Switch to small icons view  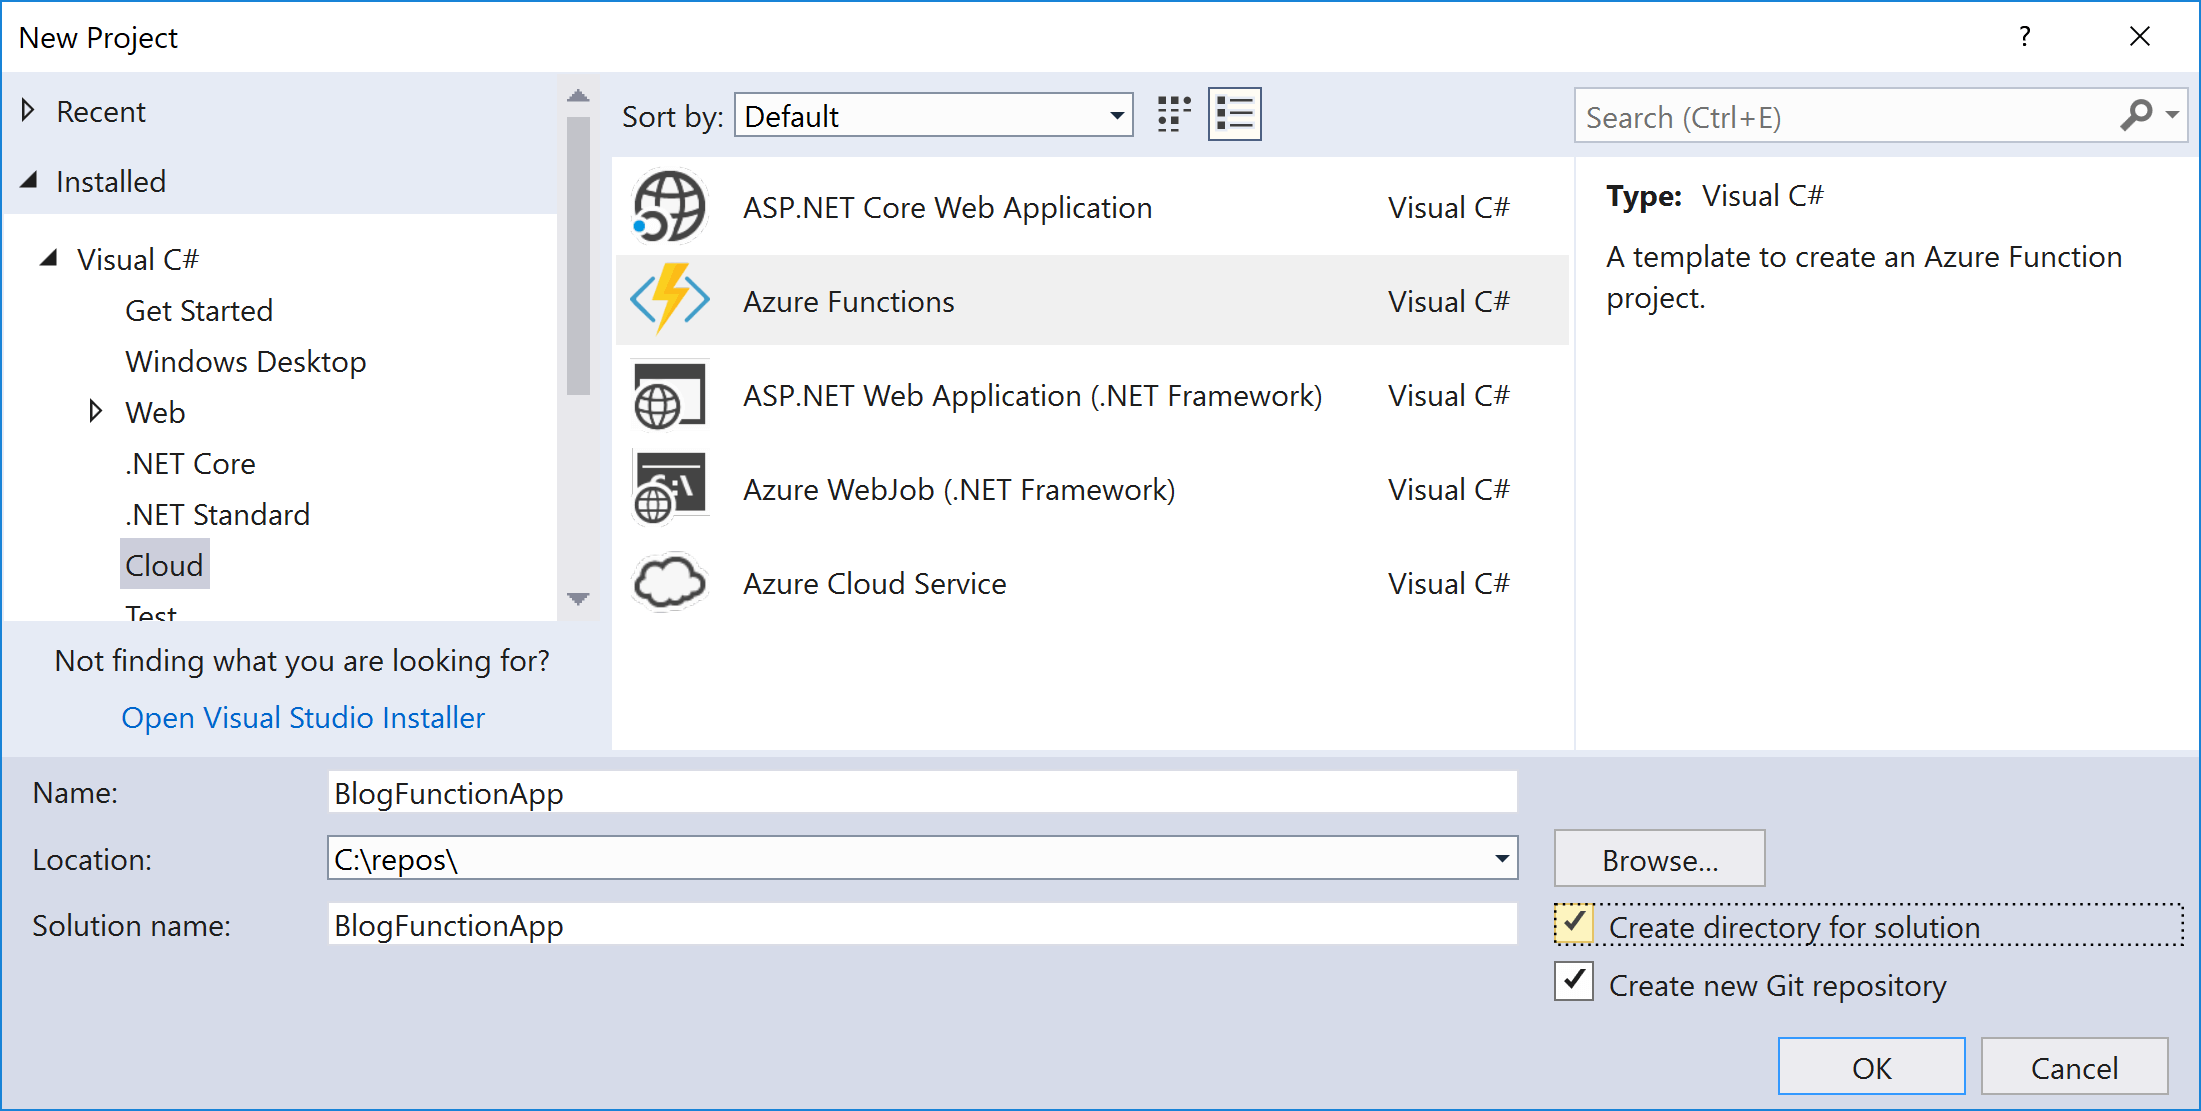click(x=1174, y=115)
